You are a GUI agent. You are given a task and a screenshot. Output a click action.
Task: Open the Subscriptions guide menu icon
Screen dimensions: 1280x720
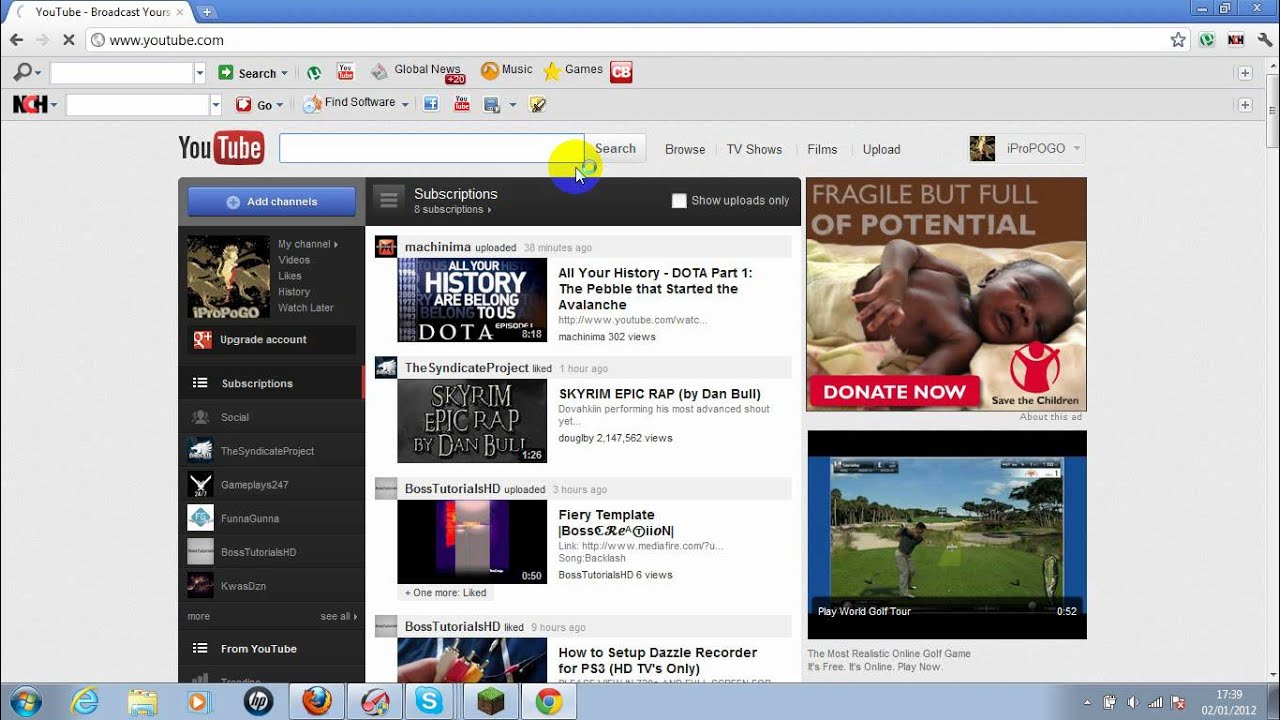389,200
